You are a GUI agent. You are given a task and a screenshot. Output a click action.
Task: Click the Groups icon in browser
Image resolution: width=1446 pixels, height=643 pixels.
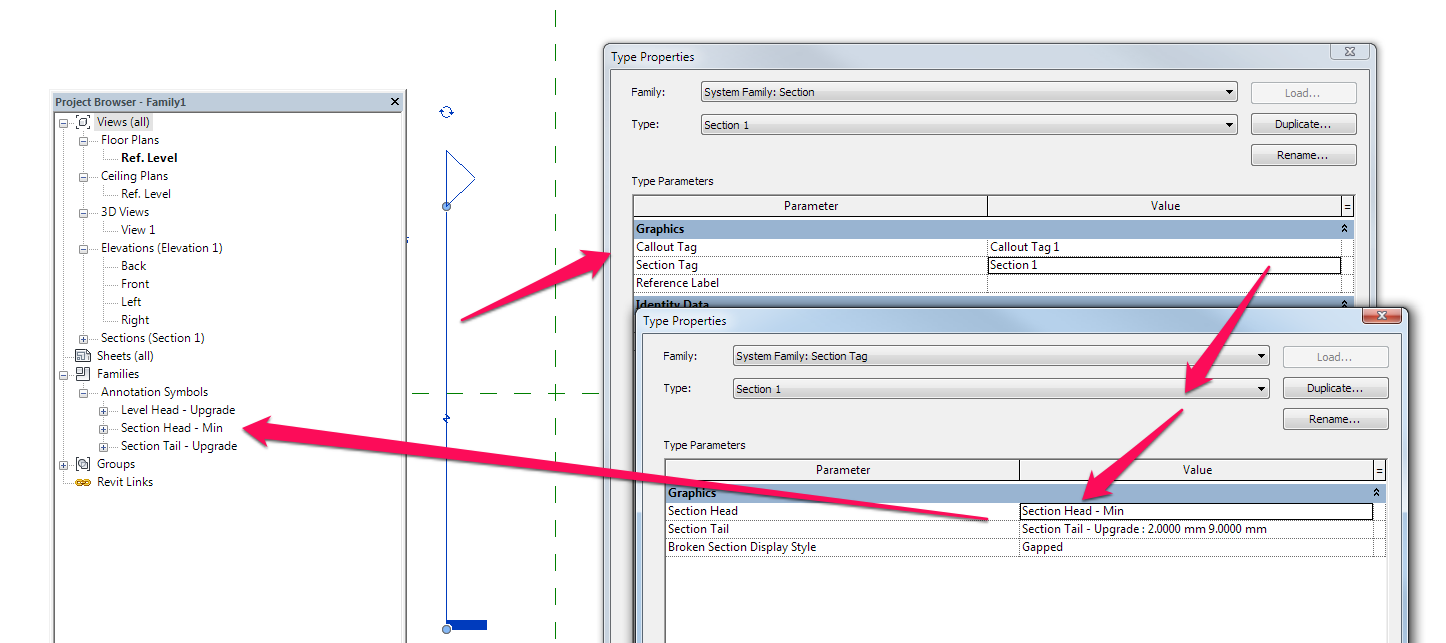pos(83,464)
